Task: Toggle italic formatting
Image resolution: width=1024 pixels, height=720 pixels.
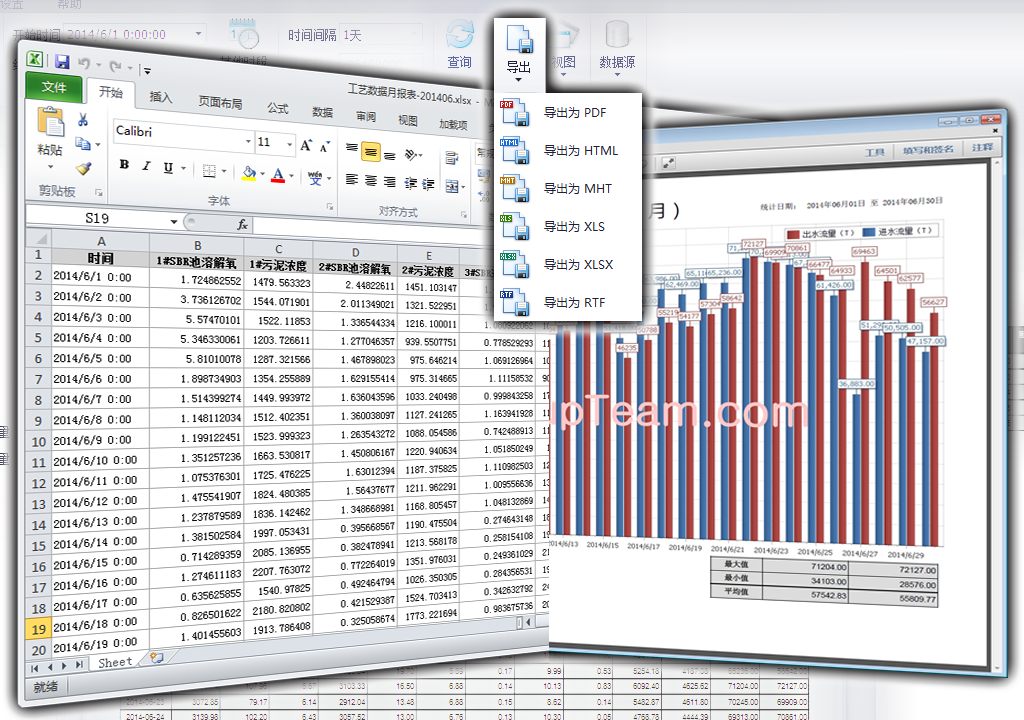Action: click(x=146, y=166)
